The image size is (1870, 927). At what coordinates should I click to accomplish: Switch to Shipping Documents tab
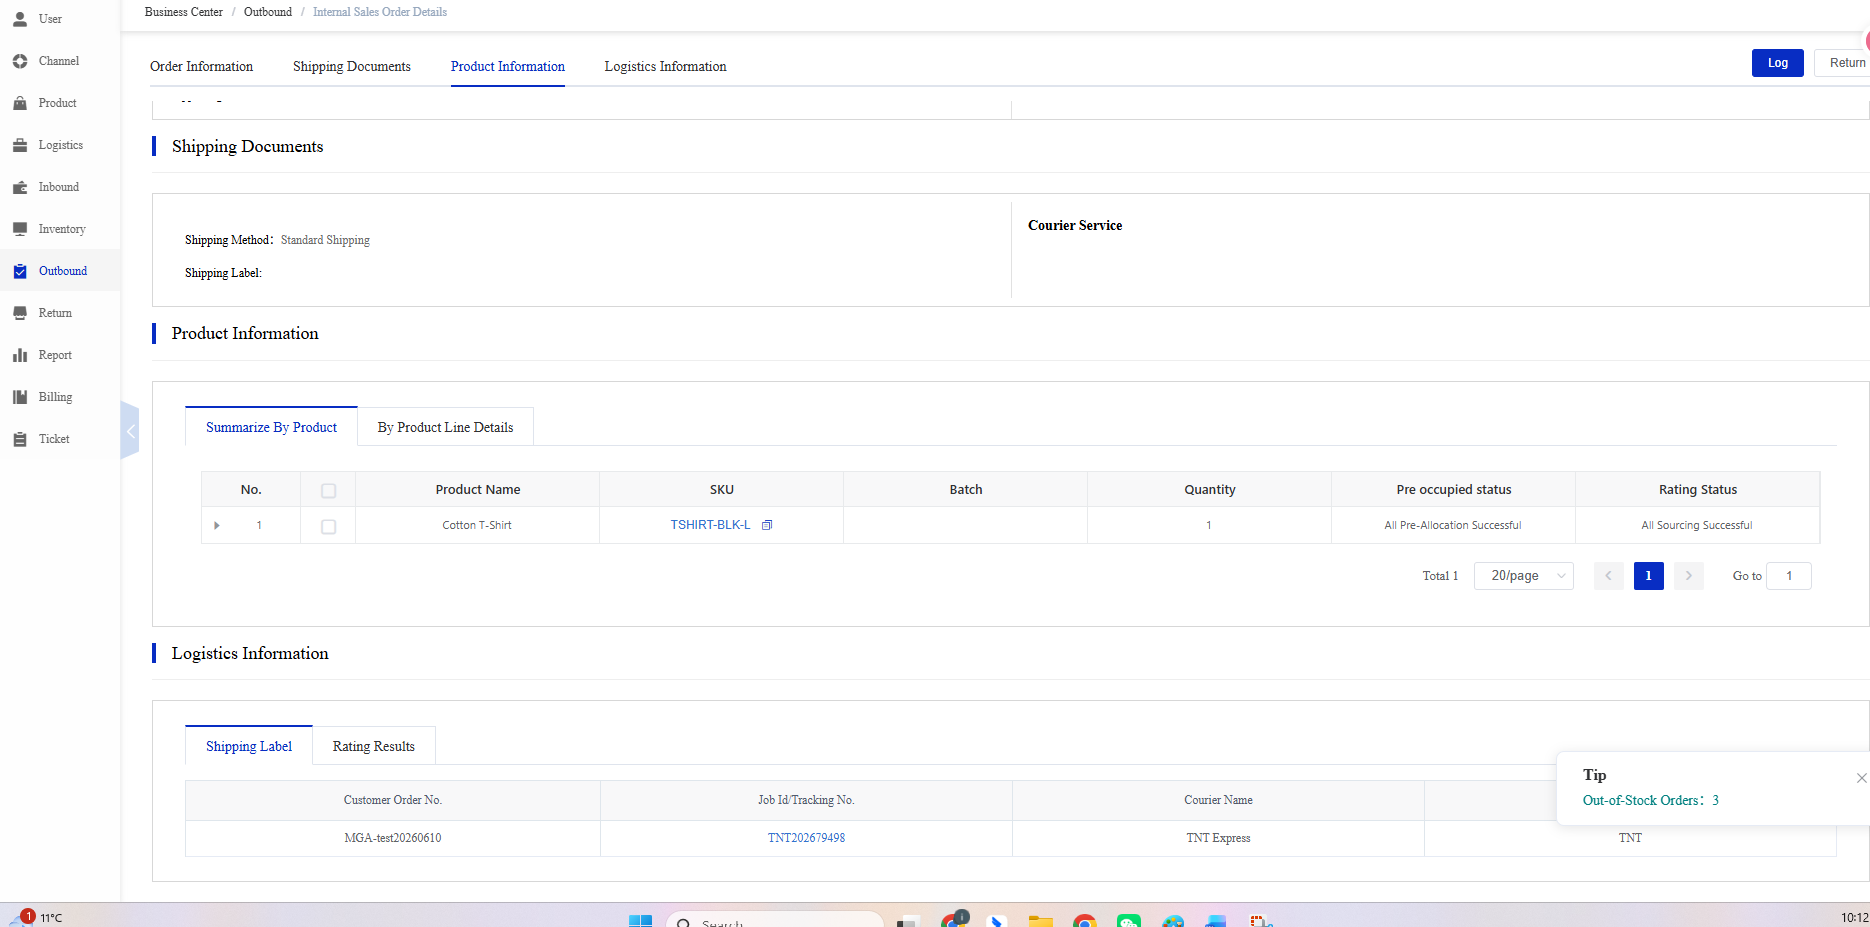tap(352, 66)
